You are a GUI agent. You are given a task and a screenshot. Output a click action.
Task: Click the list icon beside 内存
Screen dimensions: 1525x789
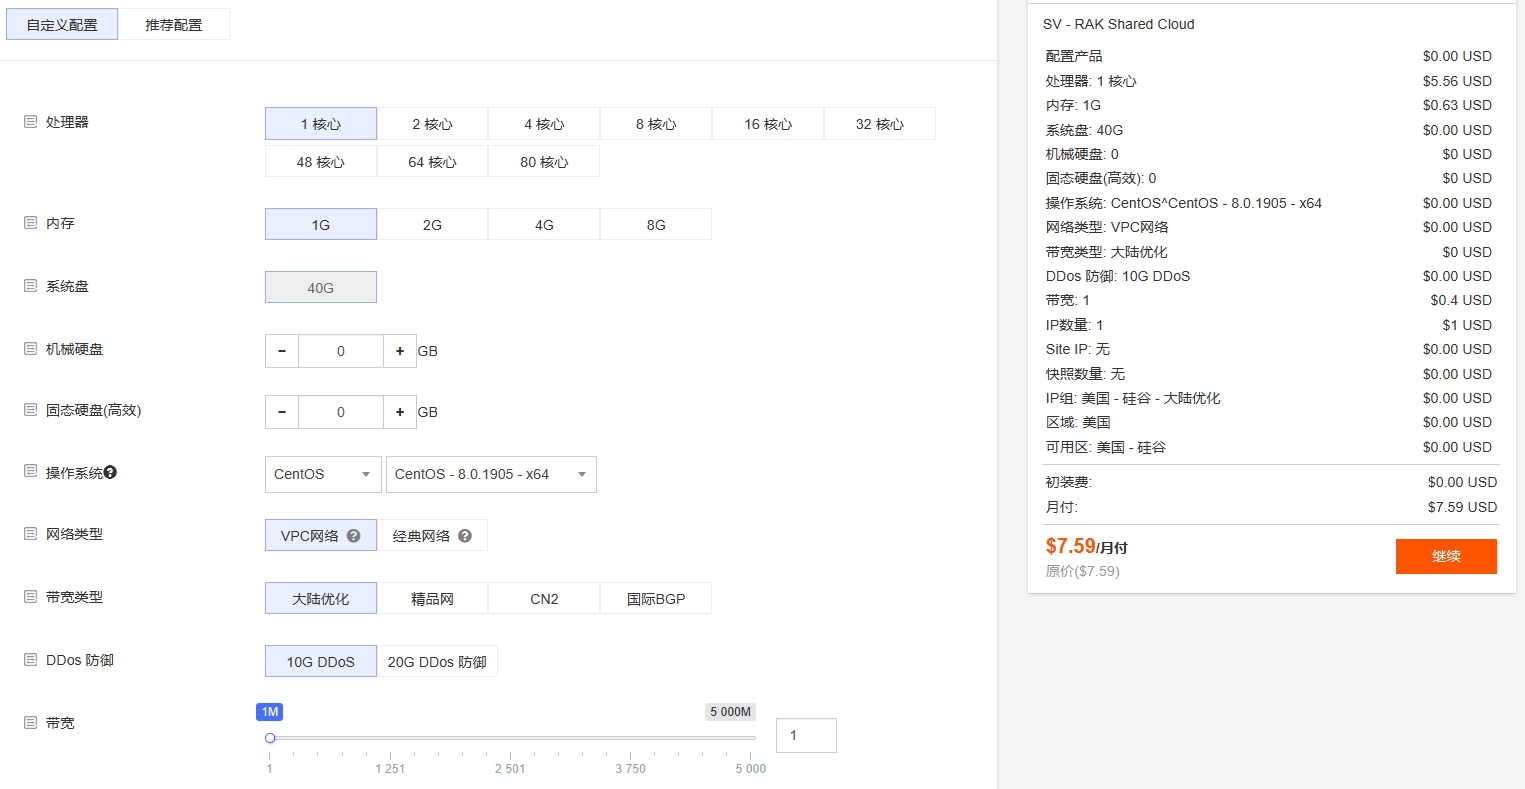click(x=31, y=223)
